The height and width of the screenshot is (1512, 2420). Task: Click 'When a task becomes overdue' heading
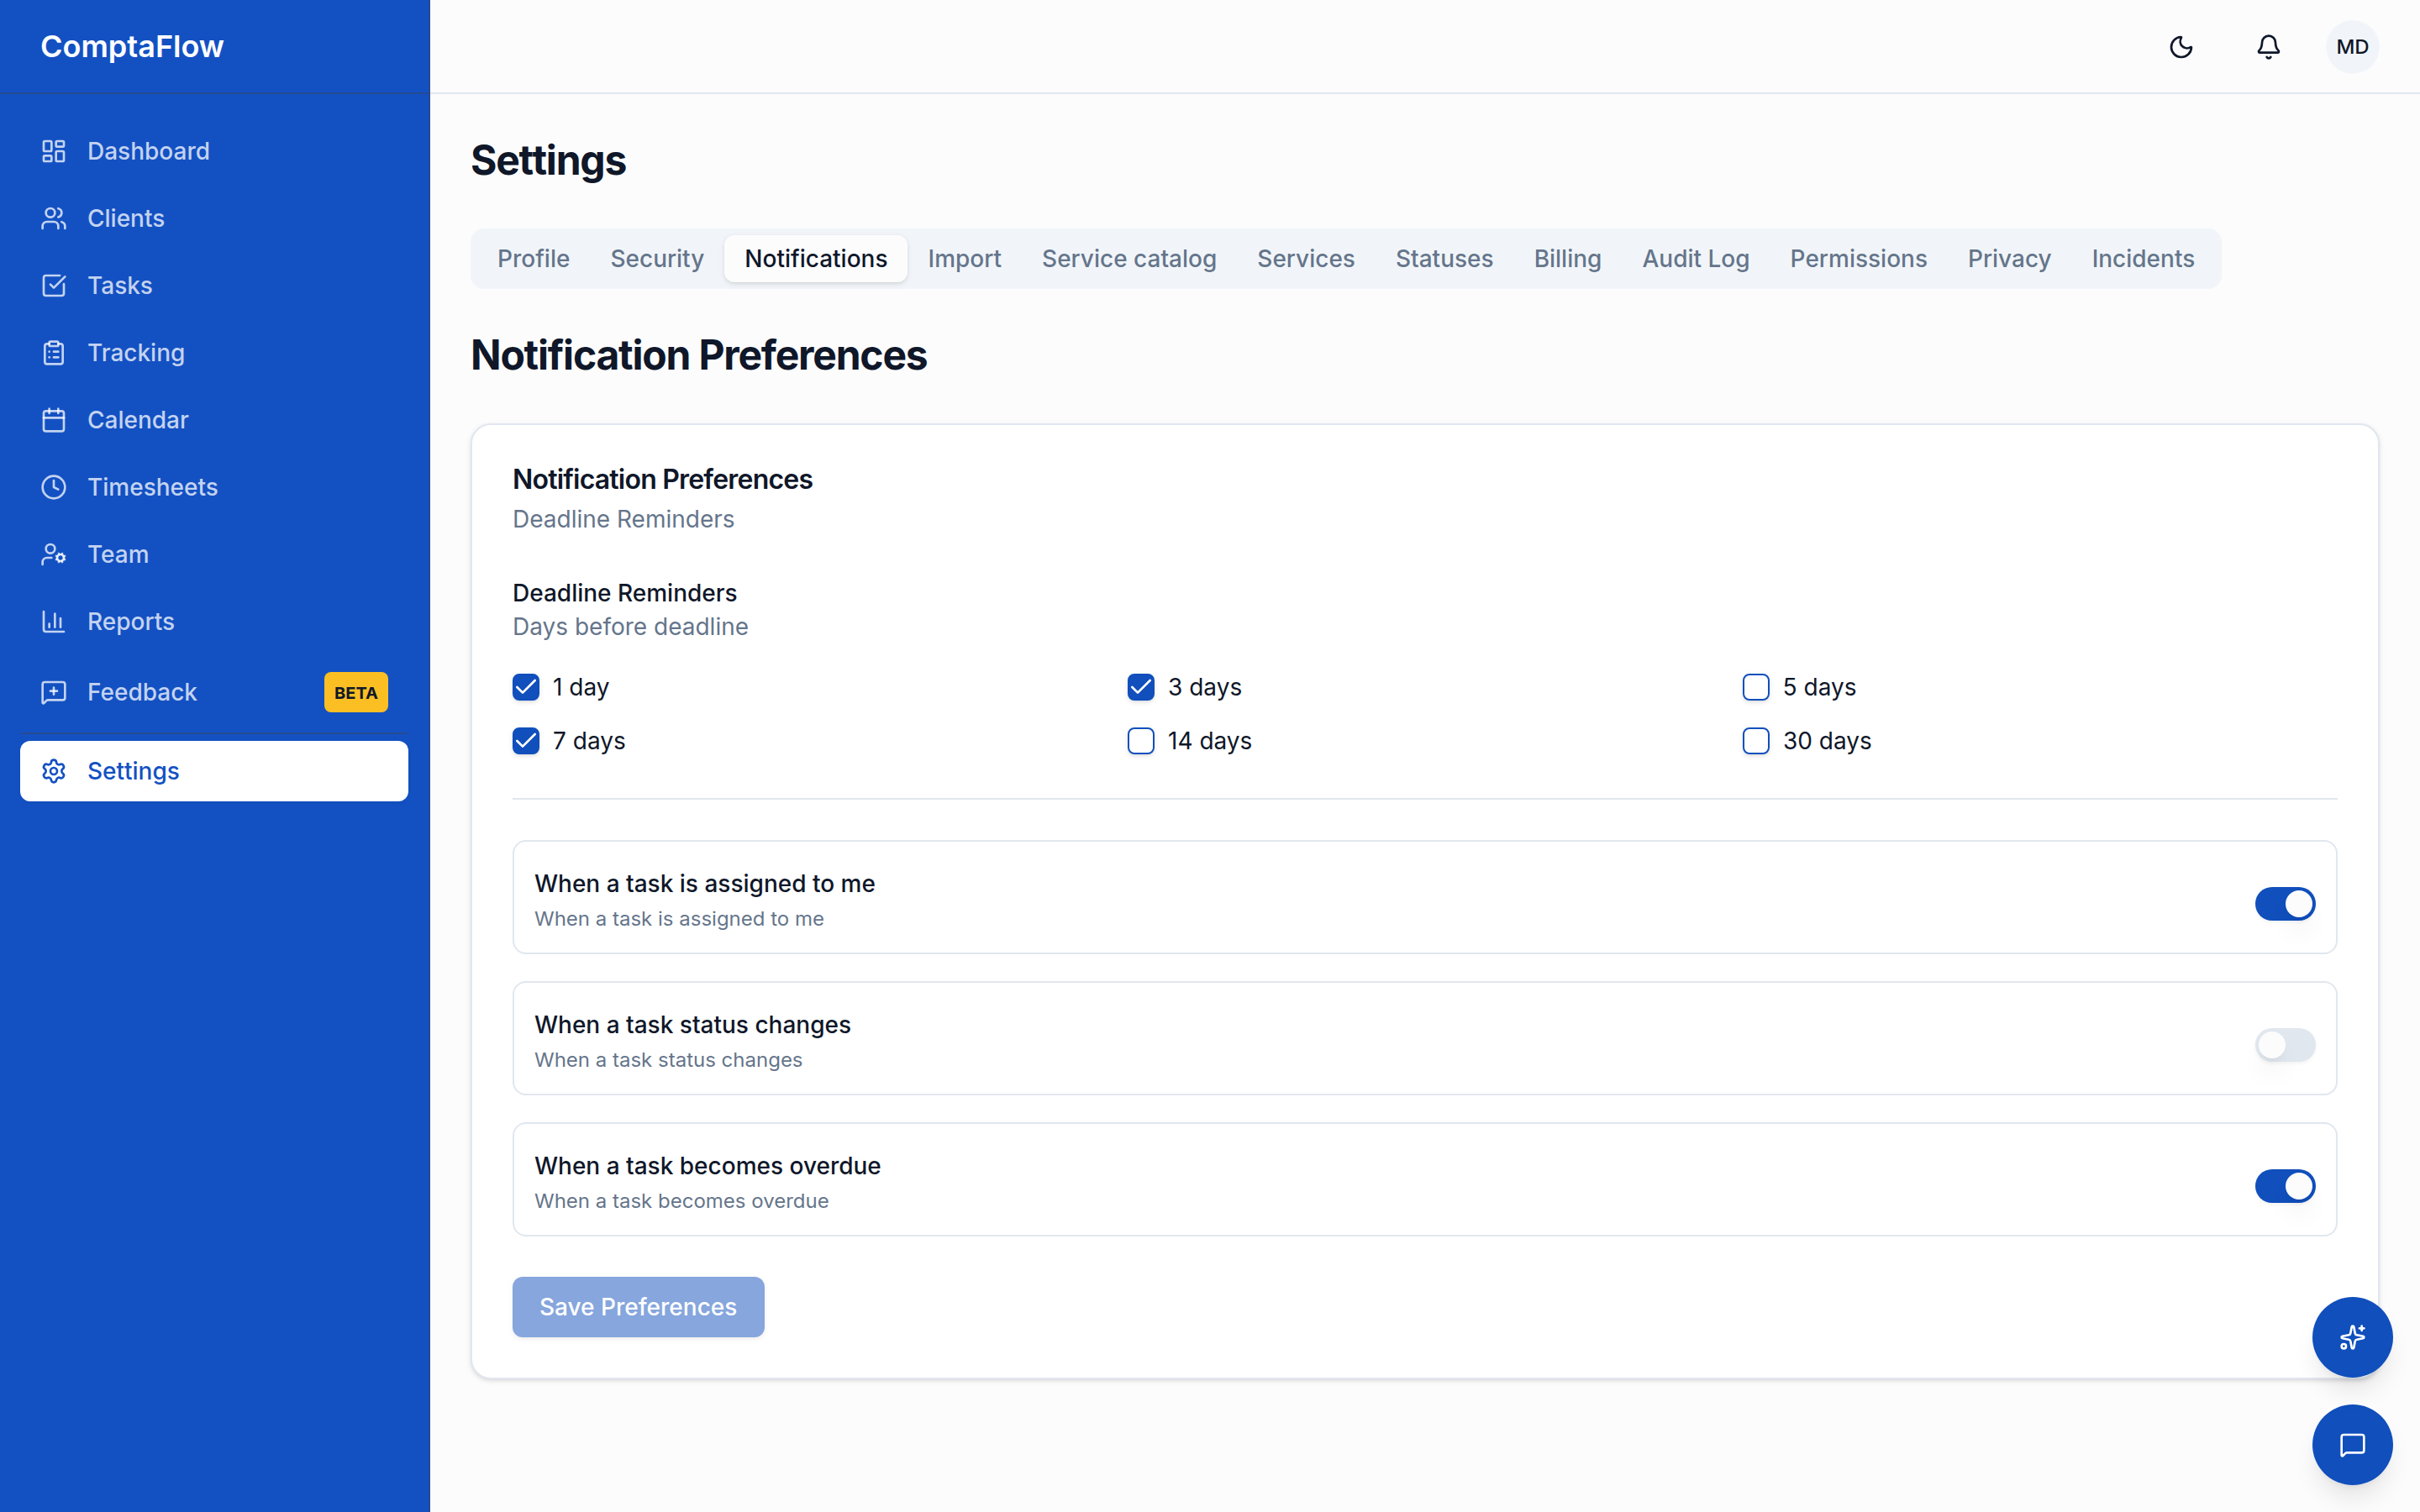(x=707, y=1165)
